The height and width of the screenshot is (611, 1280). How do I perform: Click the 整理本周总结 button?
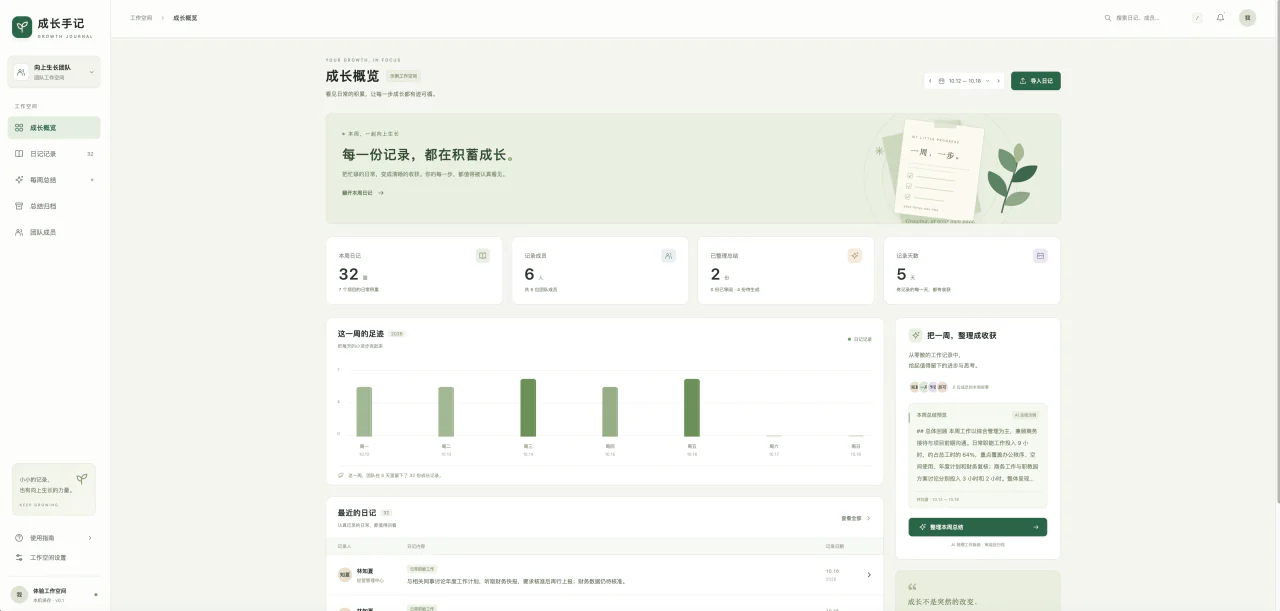pos(978,527)
